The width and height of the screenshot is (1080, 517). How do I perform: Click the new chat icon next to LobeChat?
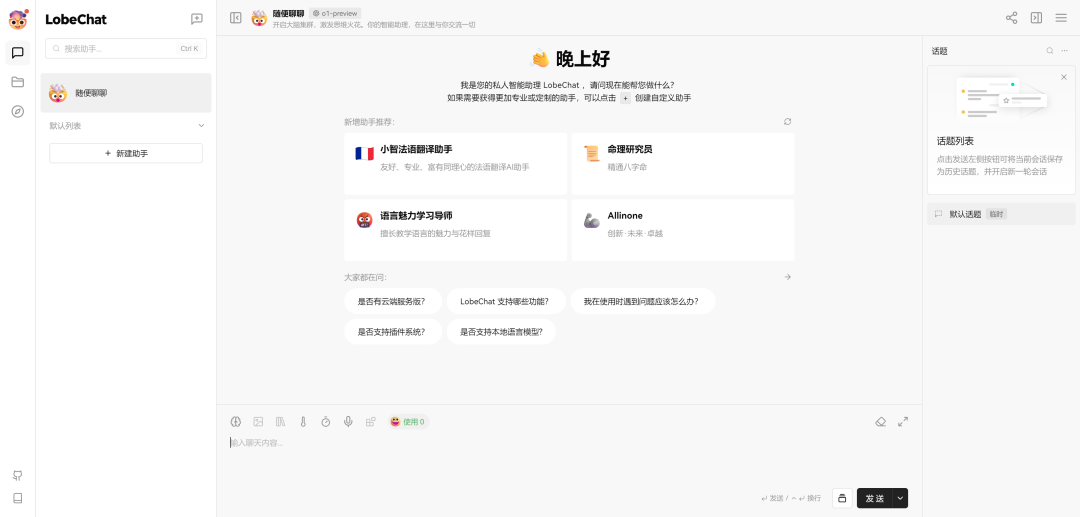[x=197, y=19]
